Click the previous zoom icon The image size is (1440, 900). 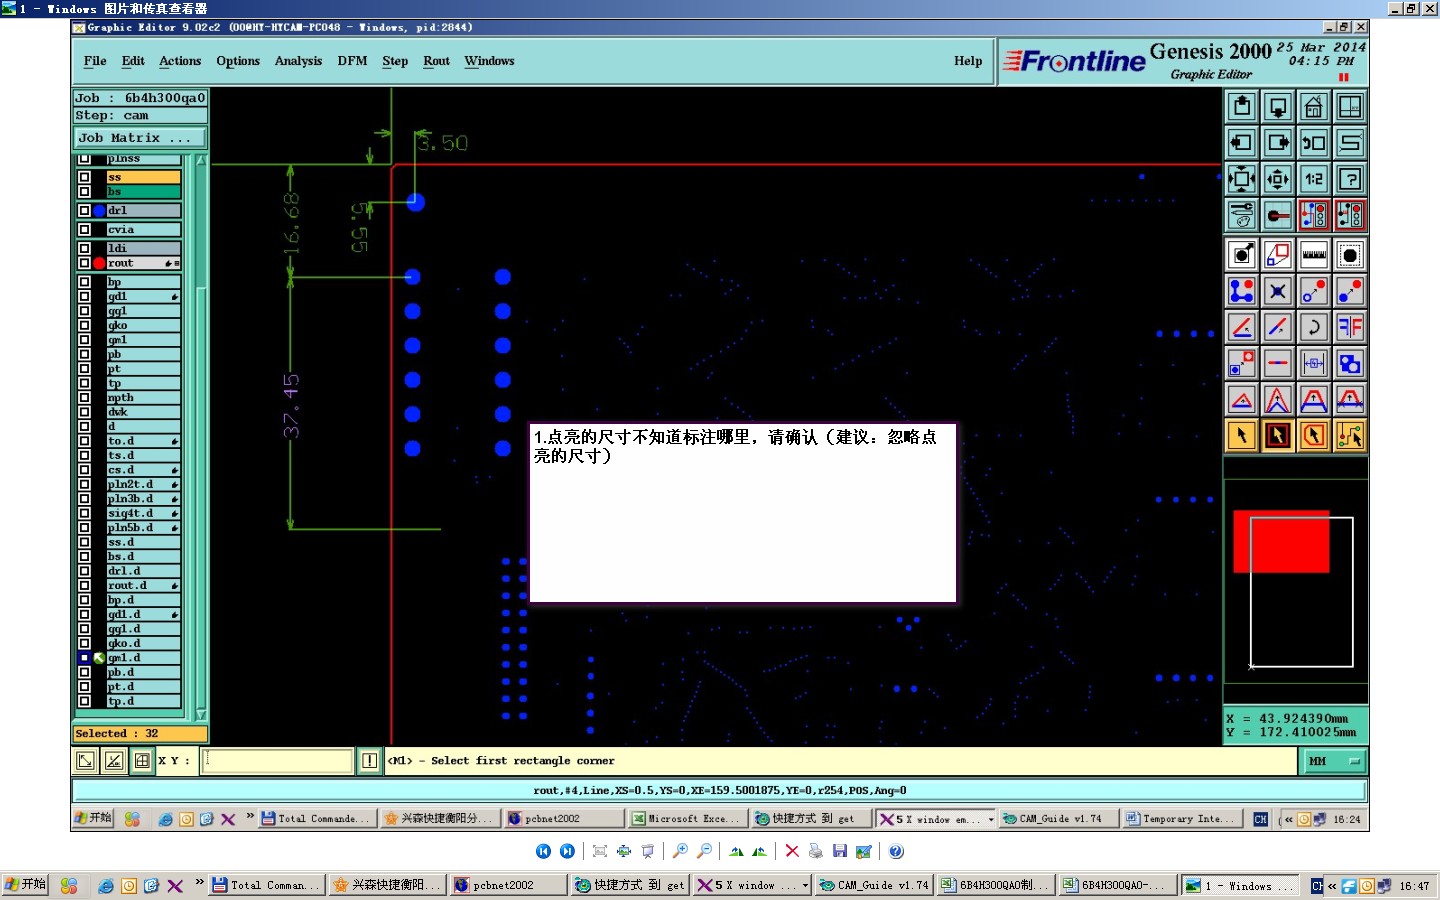pos(1313,142)
